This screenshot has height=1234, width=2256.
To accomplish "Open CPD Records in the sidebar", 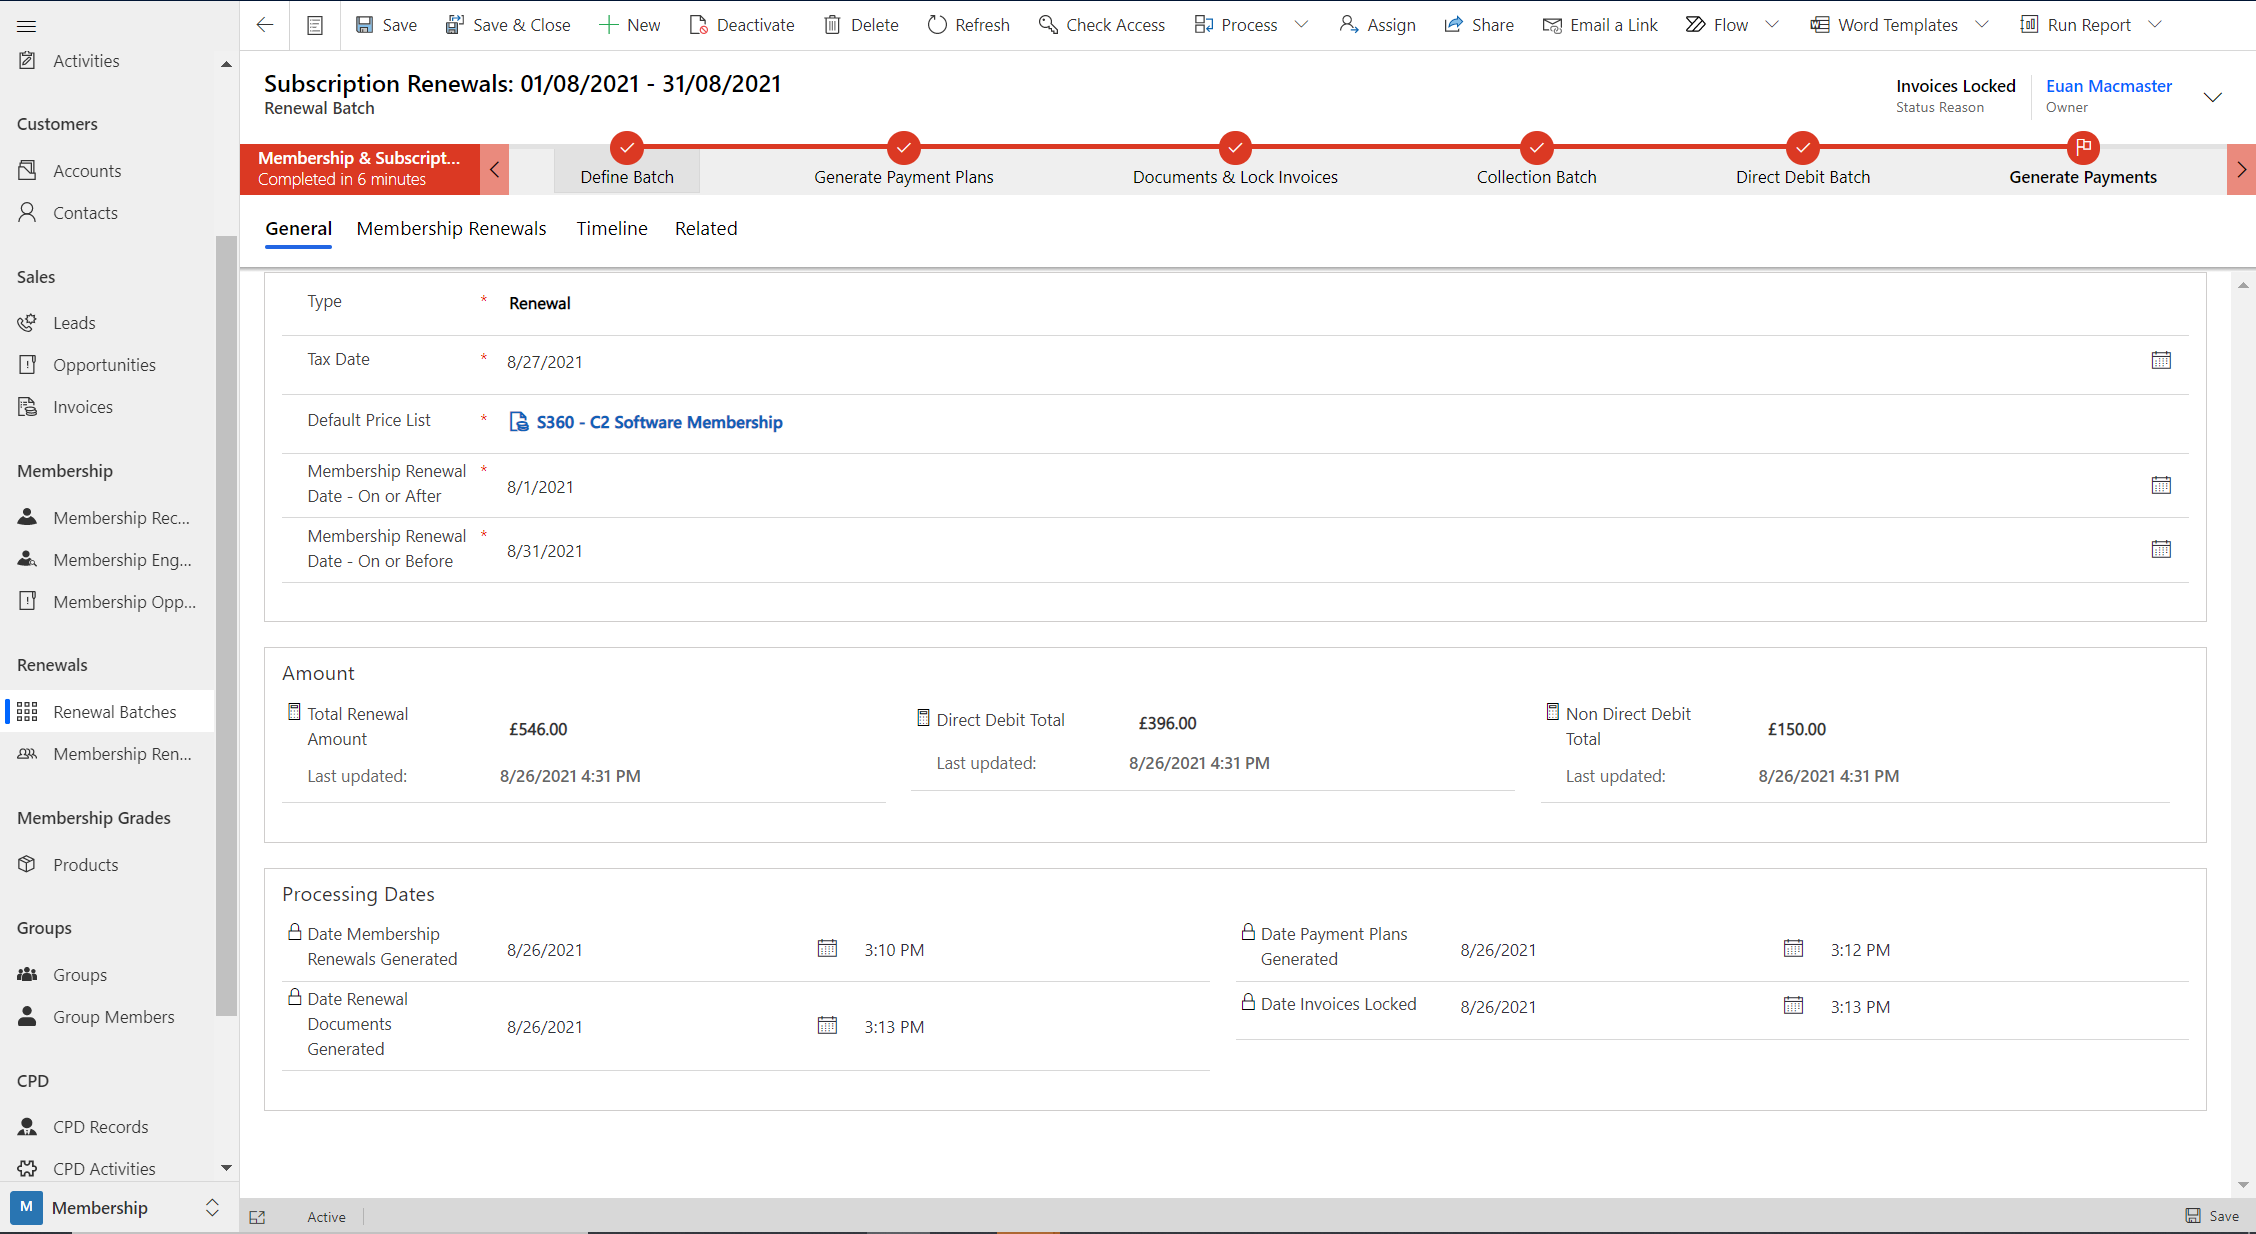I will coord(107,1127).
